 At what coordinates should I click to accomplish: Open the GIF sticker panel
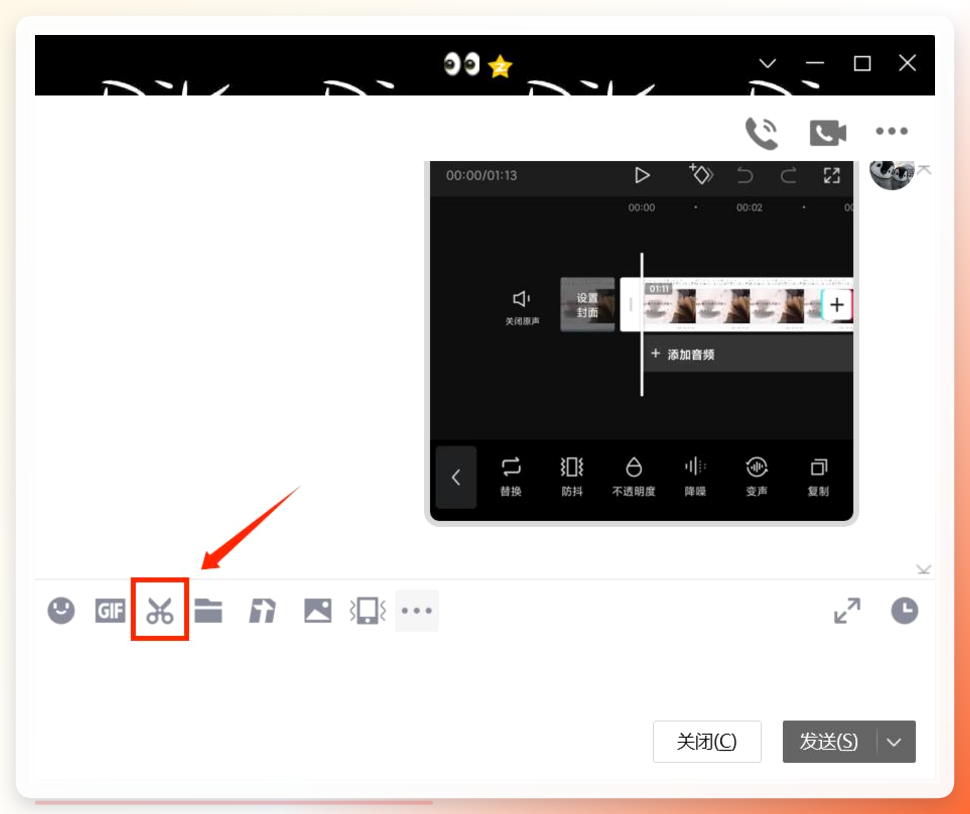[x=110, y=610]
